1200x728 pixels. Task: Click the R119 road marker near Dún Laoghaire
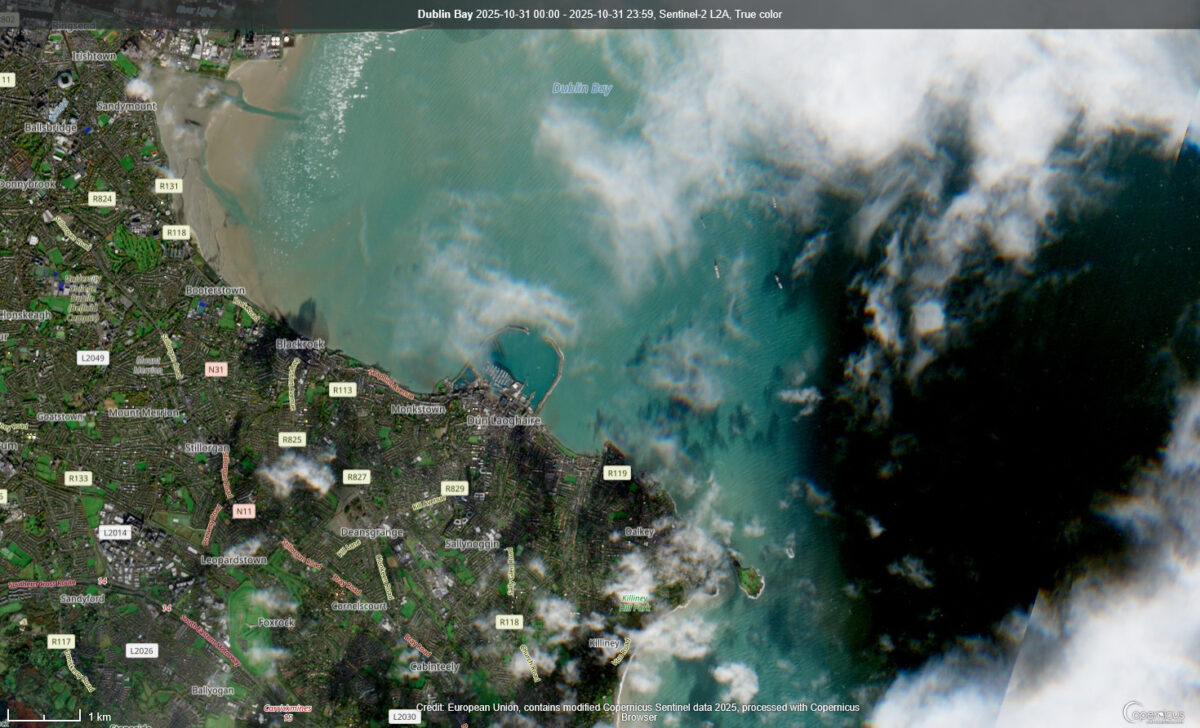point(615,475)
